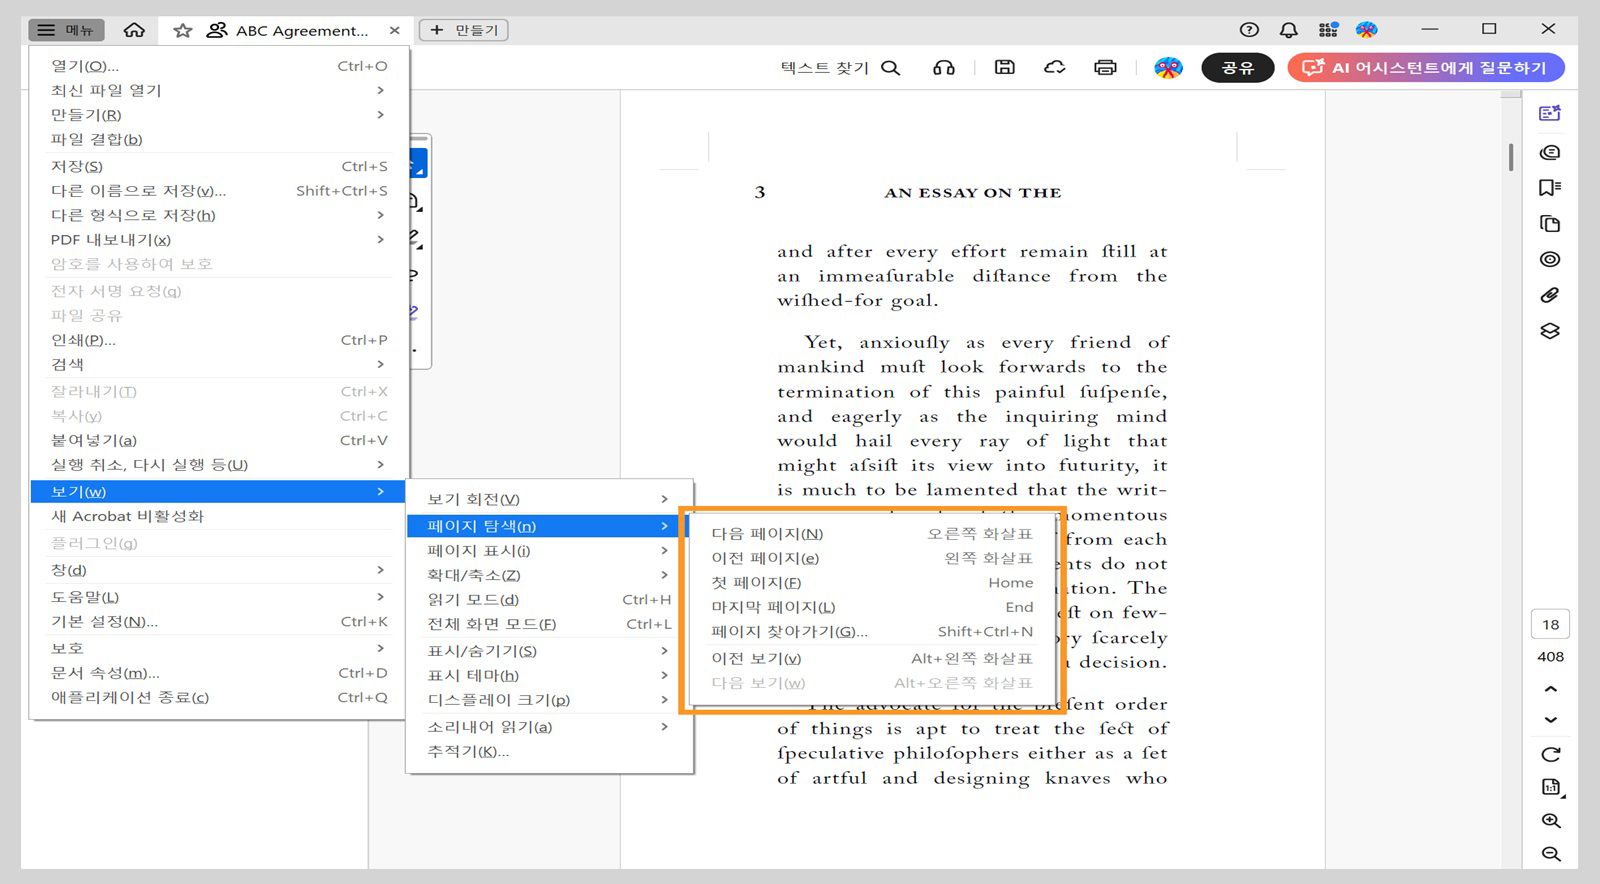The height and width of the screenshot is (884, 1600).
Task: Click the printer icon
Action: tap(1105, 68)
